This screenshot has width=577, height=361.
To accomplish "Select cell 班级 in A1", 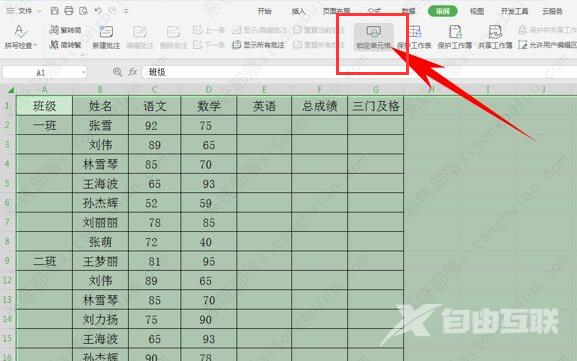I will [45, 106].
